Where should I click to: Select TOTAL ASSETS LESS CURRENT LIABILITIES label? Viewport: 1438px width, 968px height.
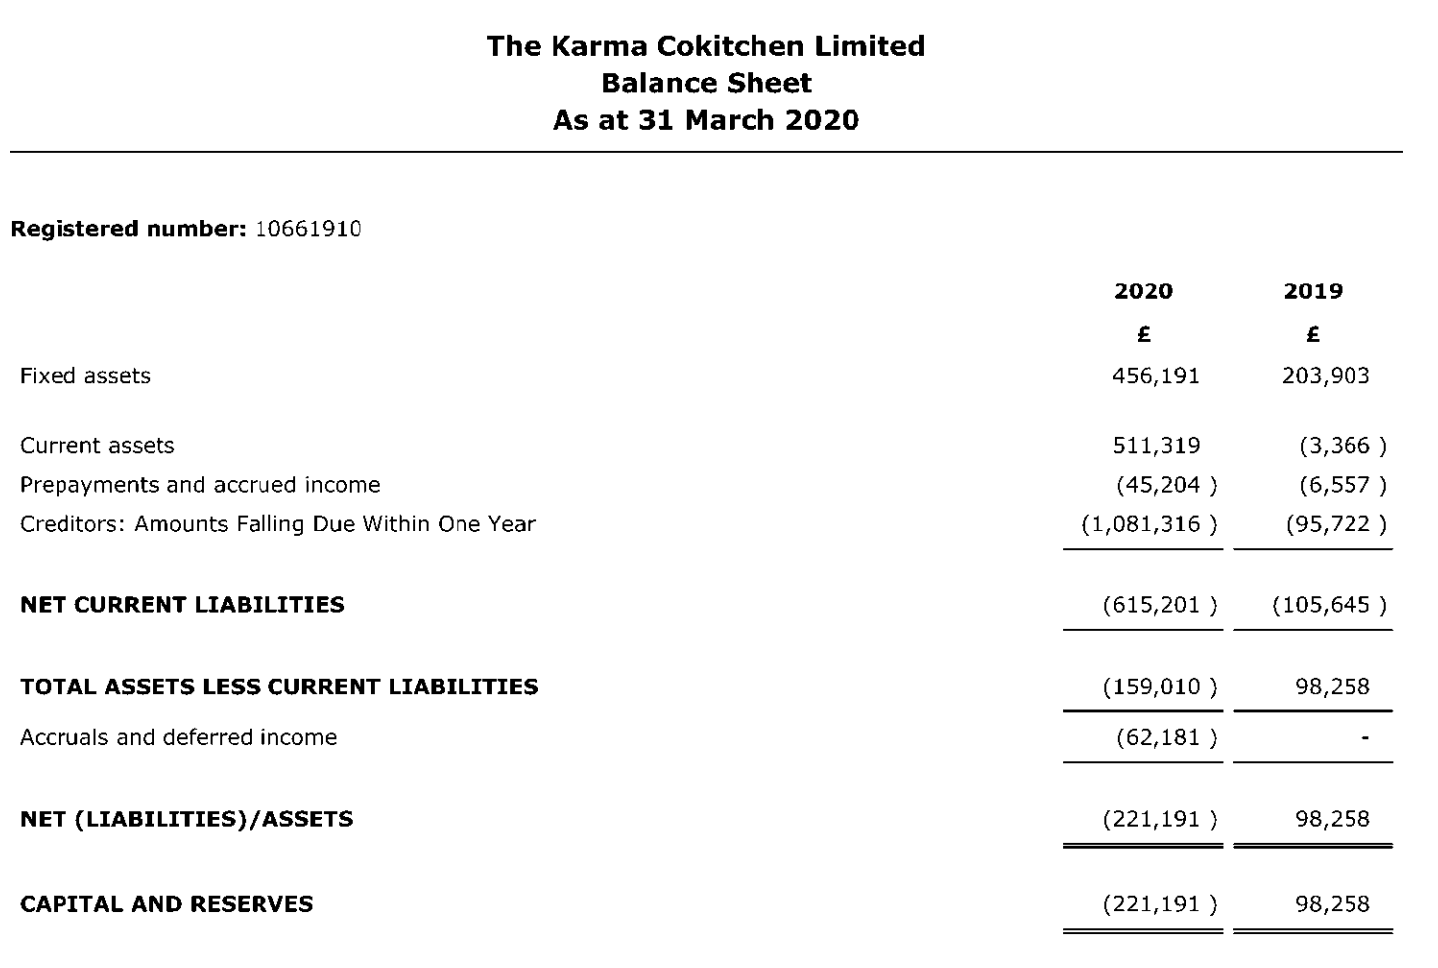click(279, 687)
